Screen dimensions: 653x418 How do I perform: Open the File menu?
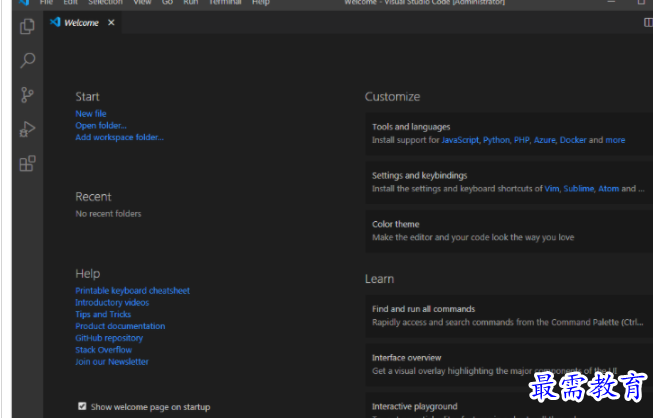click(46, 2)
